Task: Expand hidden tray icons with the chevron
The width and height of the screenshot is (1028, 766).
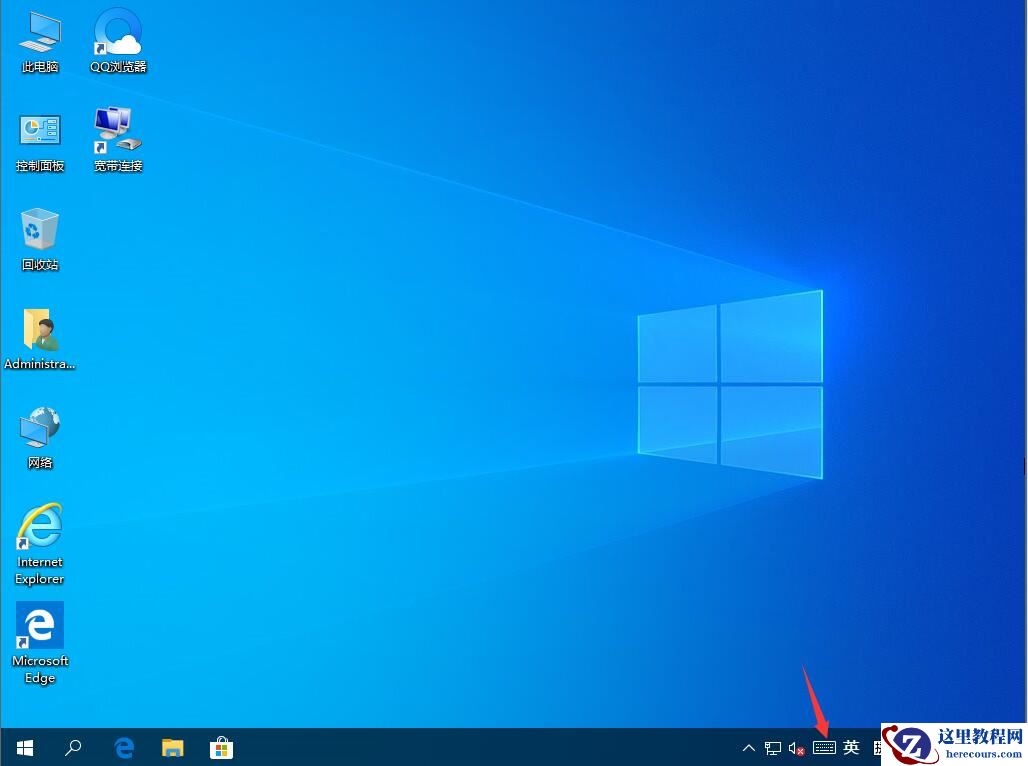Action: click(748, 747)
